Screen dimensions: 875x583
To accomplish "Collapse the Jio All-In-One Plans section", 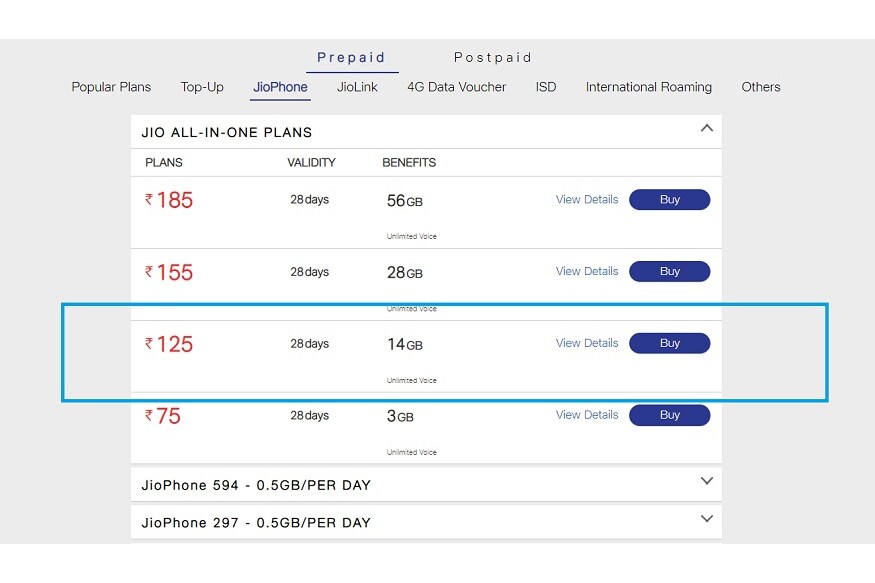I will pyautogui.click(x=706, y=128).
